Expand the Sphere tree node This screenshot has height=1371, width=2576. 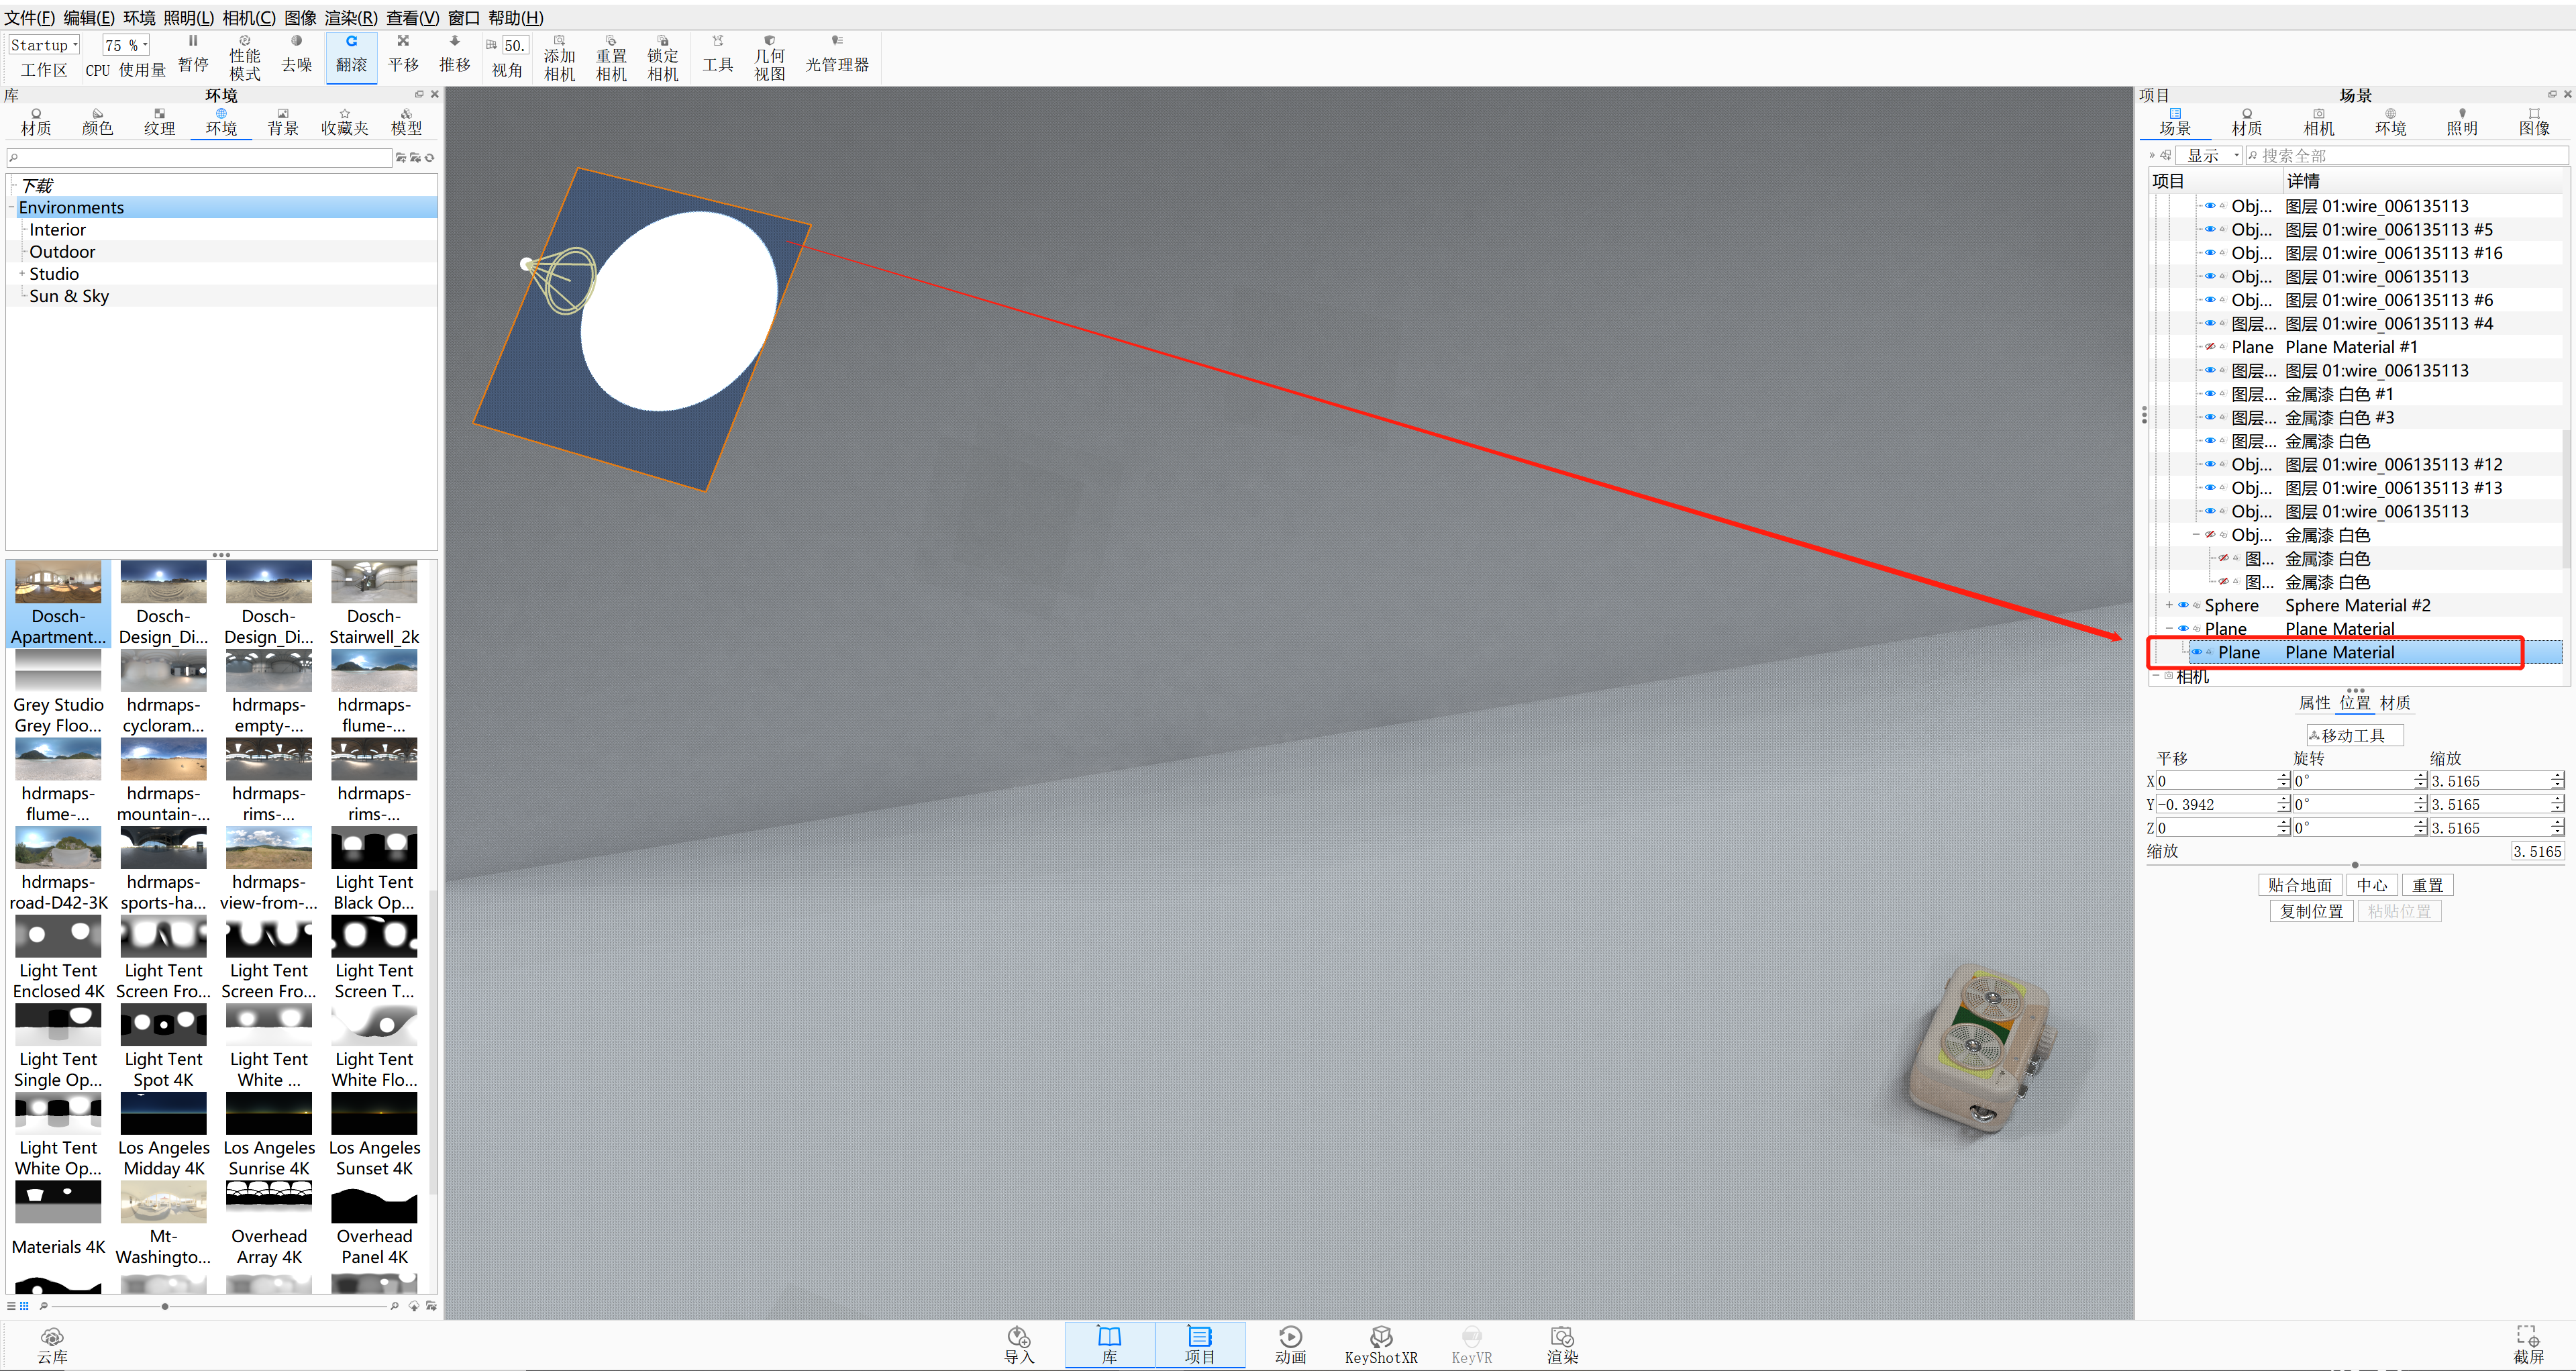[x=2169, y=605]
